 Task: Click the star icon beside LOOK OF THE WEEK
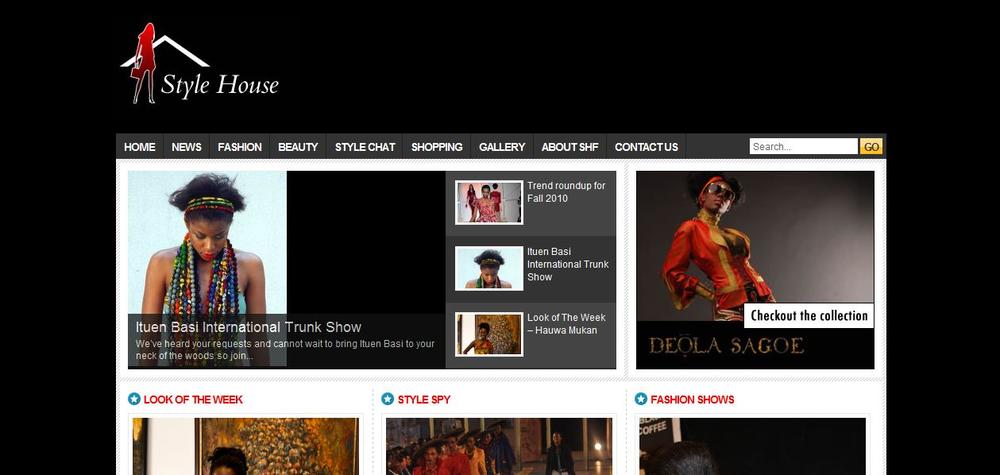pos(134,399)
